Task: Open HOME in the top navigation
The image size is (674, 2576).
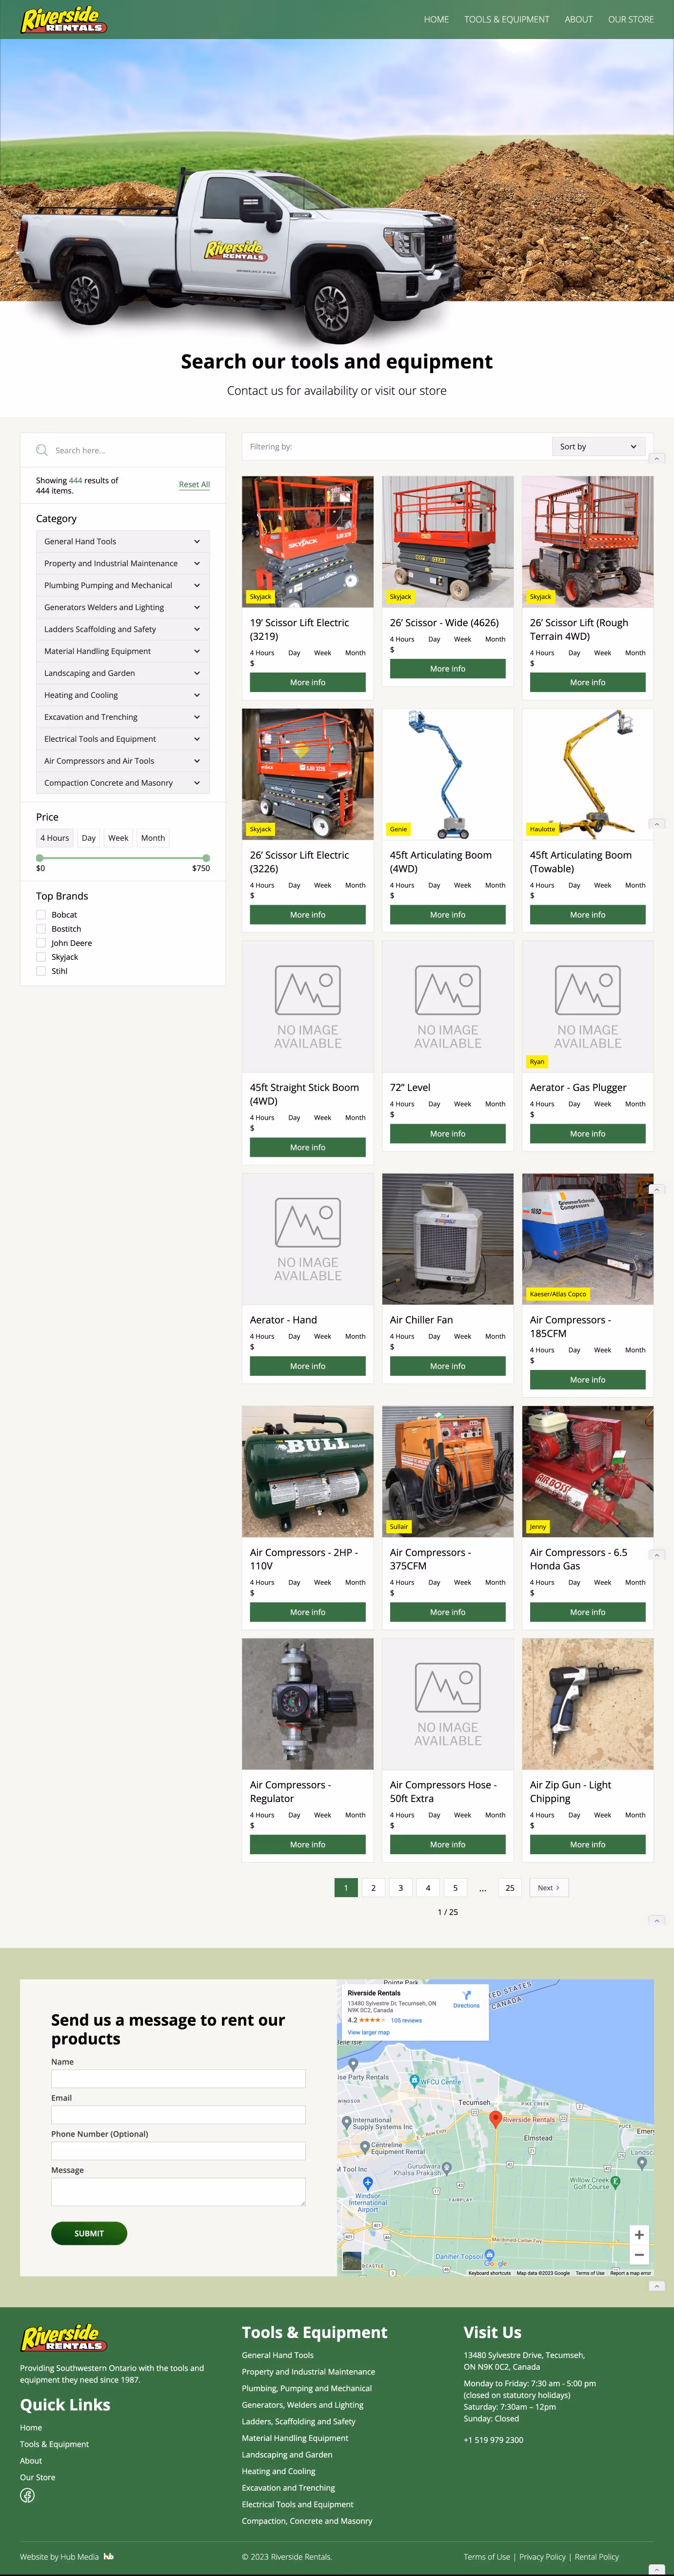Action: point(436,19)
